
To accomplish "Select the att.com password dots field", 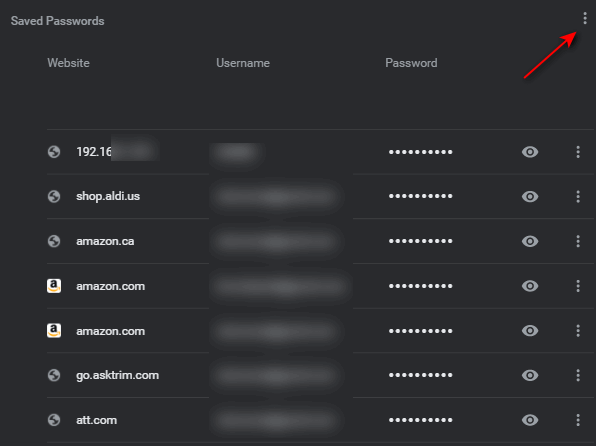I will coord(420,420).
